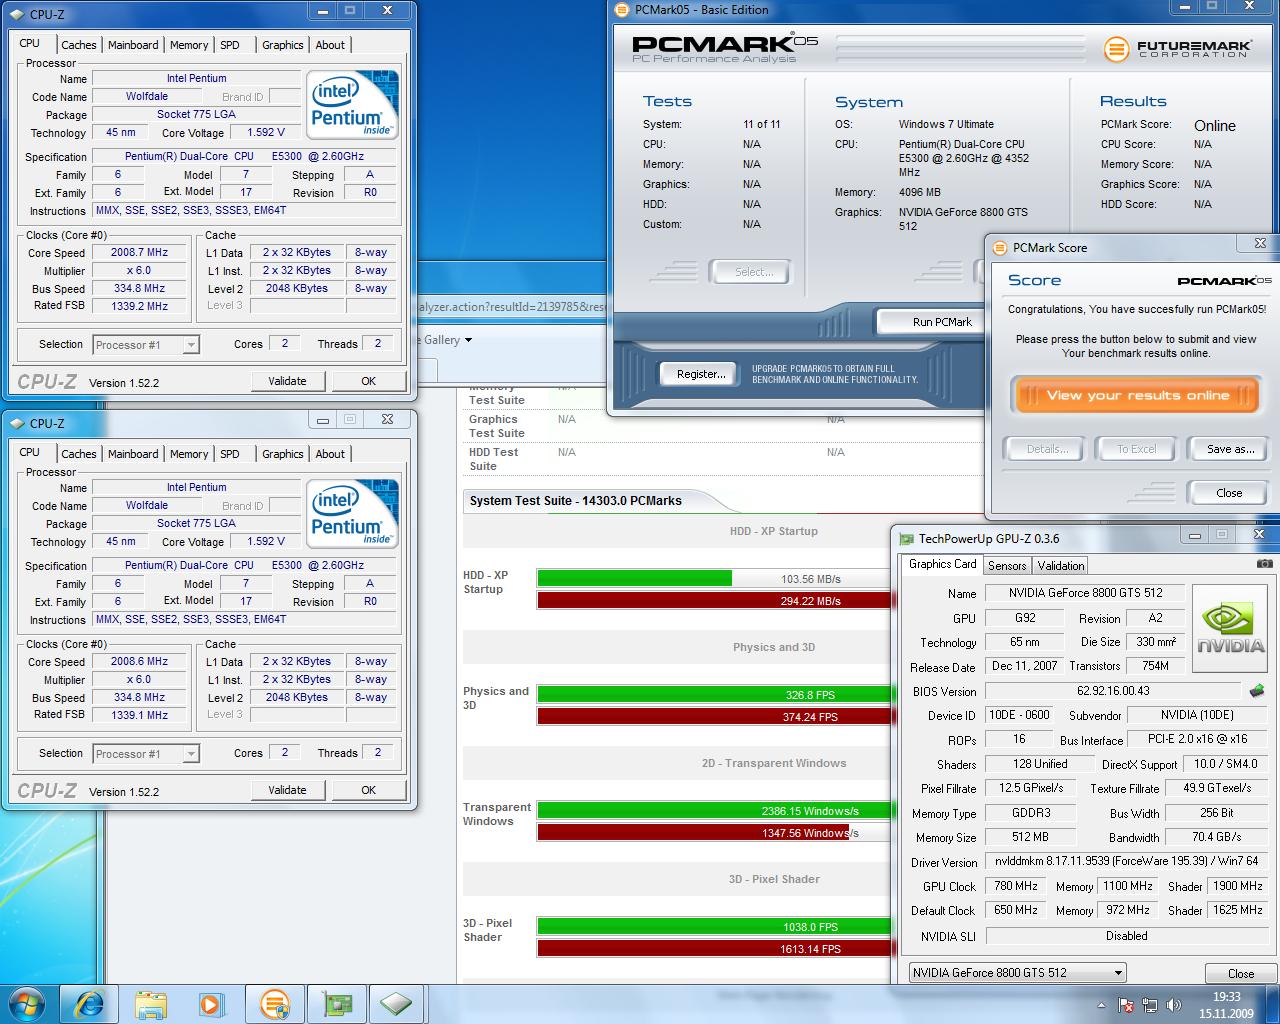Open Processor #1 selection in lower CPU-Z
Screen dimensions: 1280x1024
tap(146, 754)
